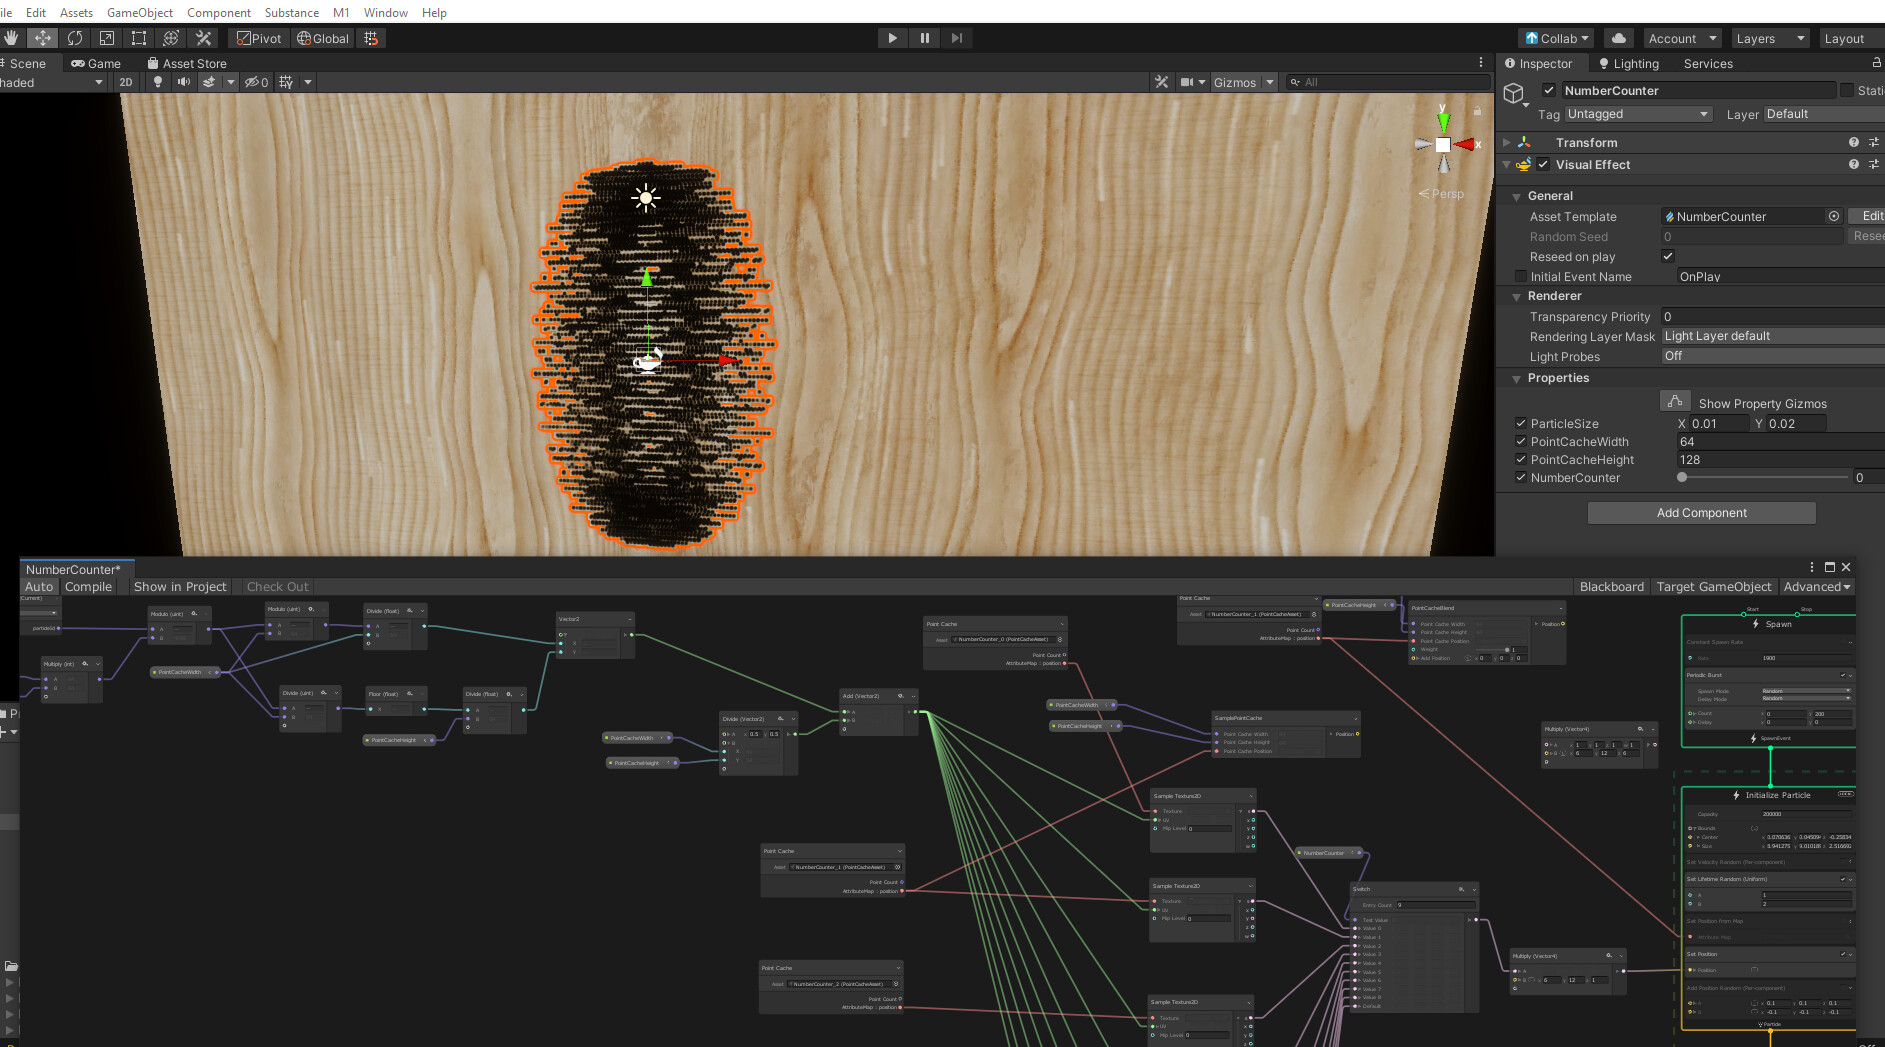The height and width of the screenshot is (1047, 1885).
Task: Open the GameObject menu
Action: tap(139, 12)
